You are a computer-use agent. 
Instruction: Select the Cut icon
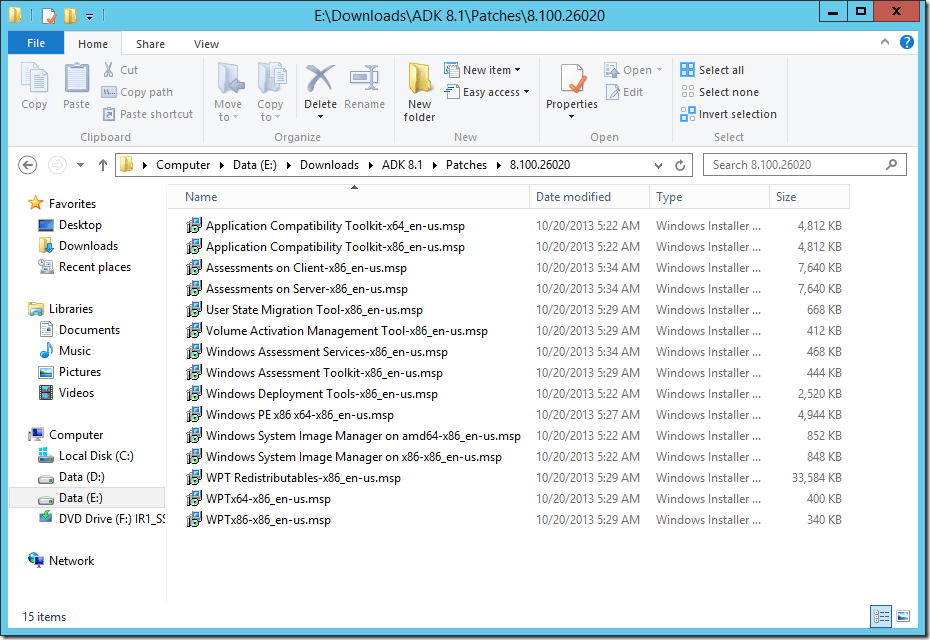coord(110,70)
